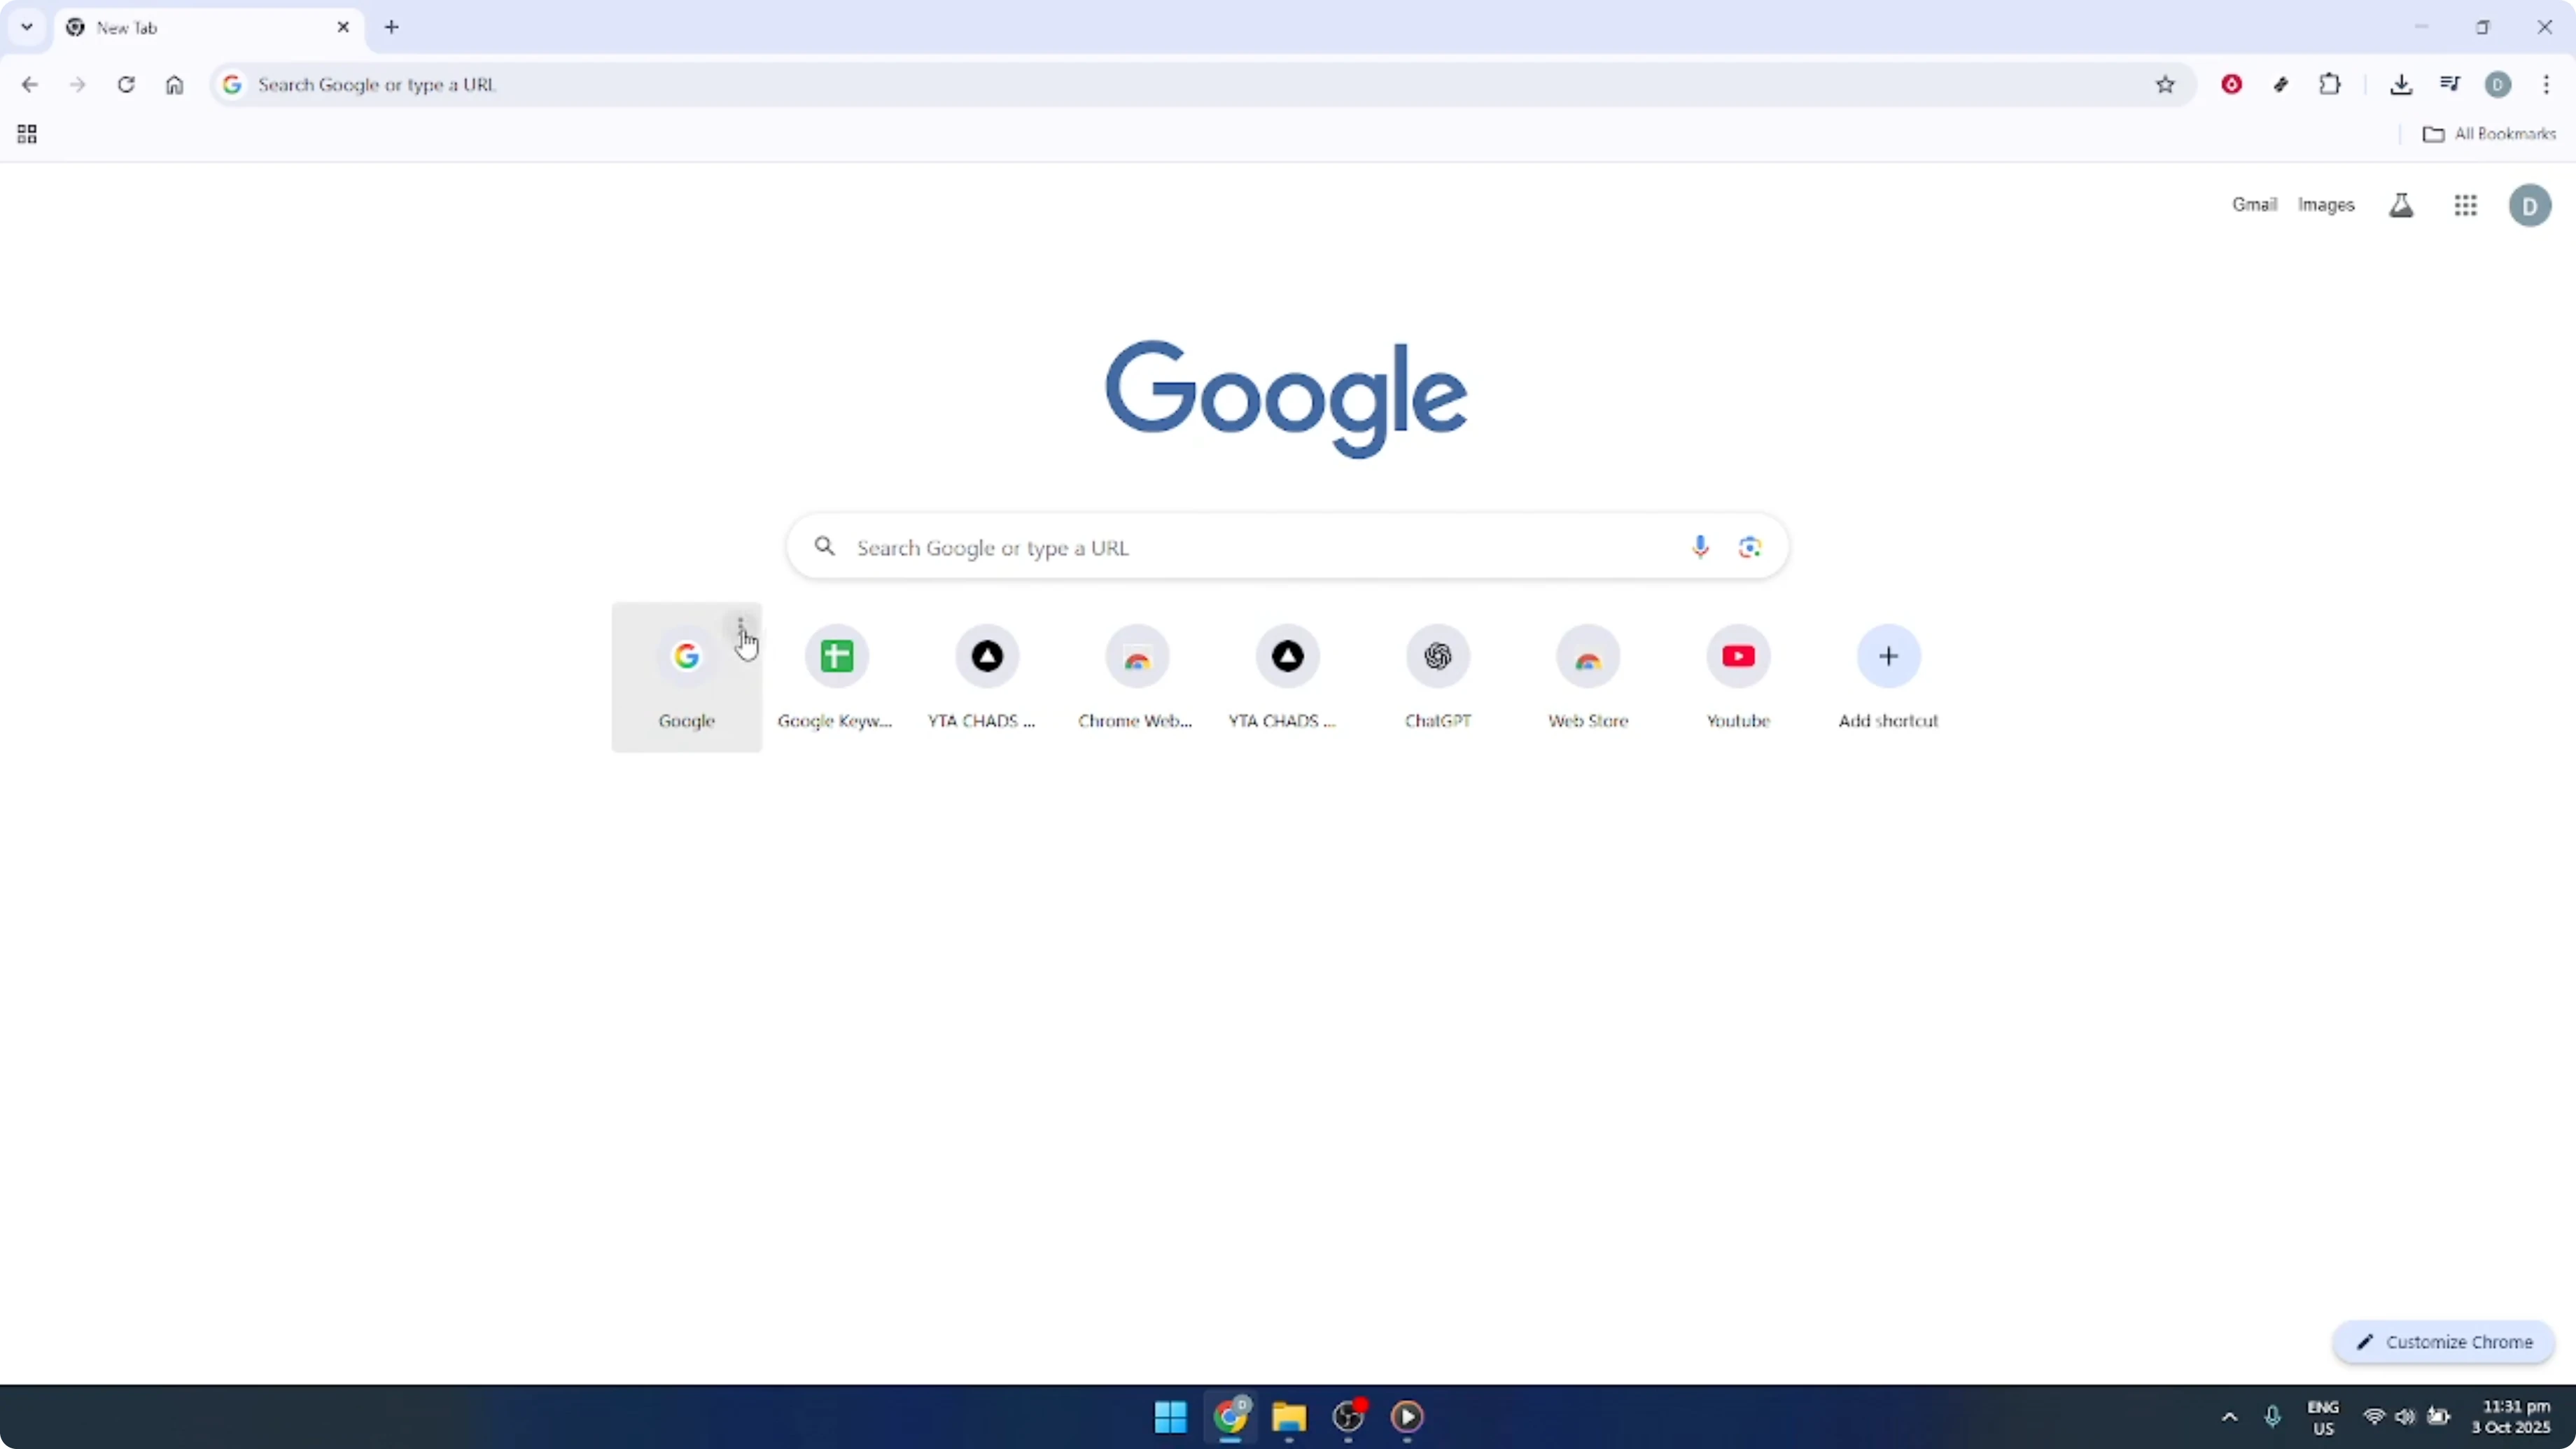Screen dimensions: 2576x1449
Task: Minimize the Chrome window
Action: pyautogui.click(x=2421, y=27)
